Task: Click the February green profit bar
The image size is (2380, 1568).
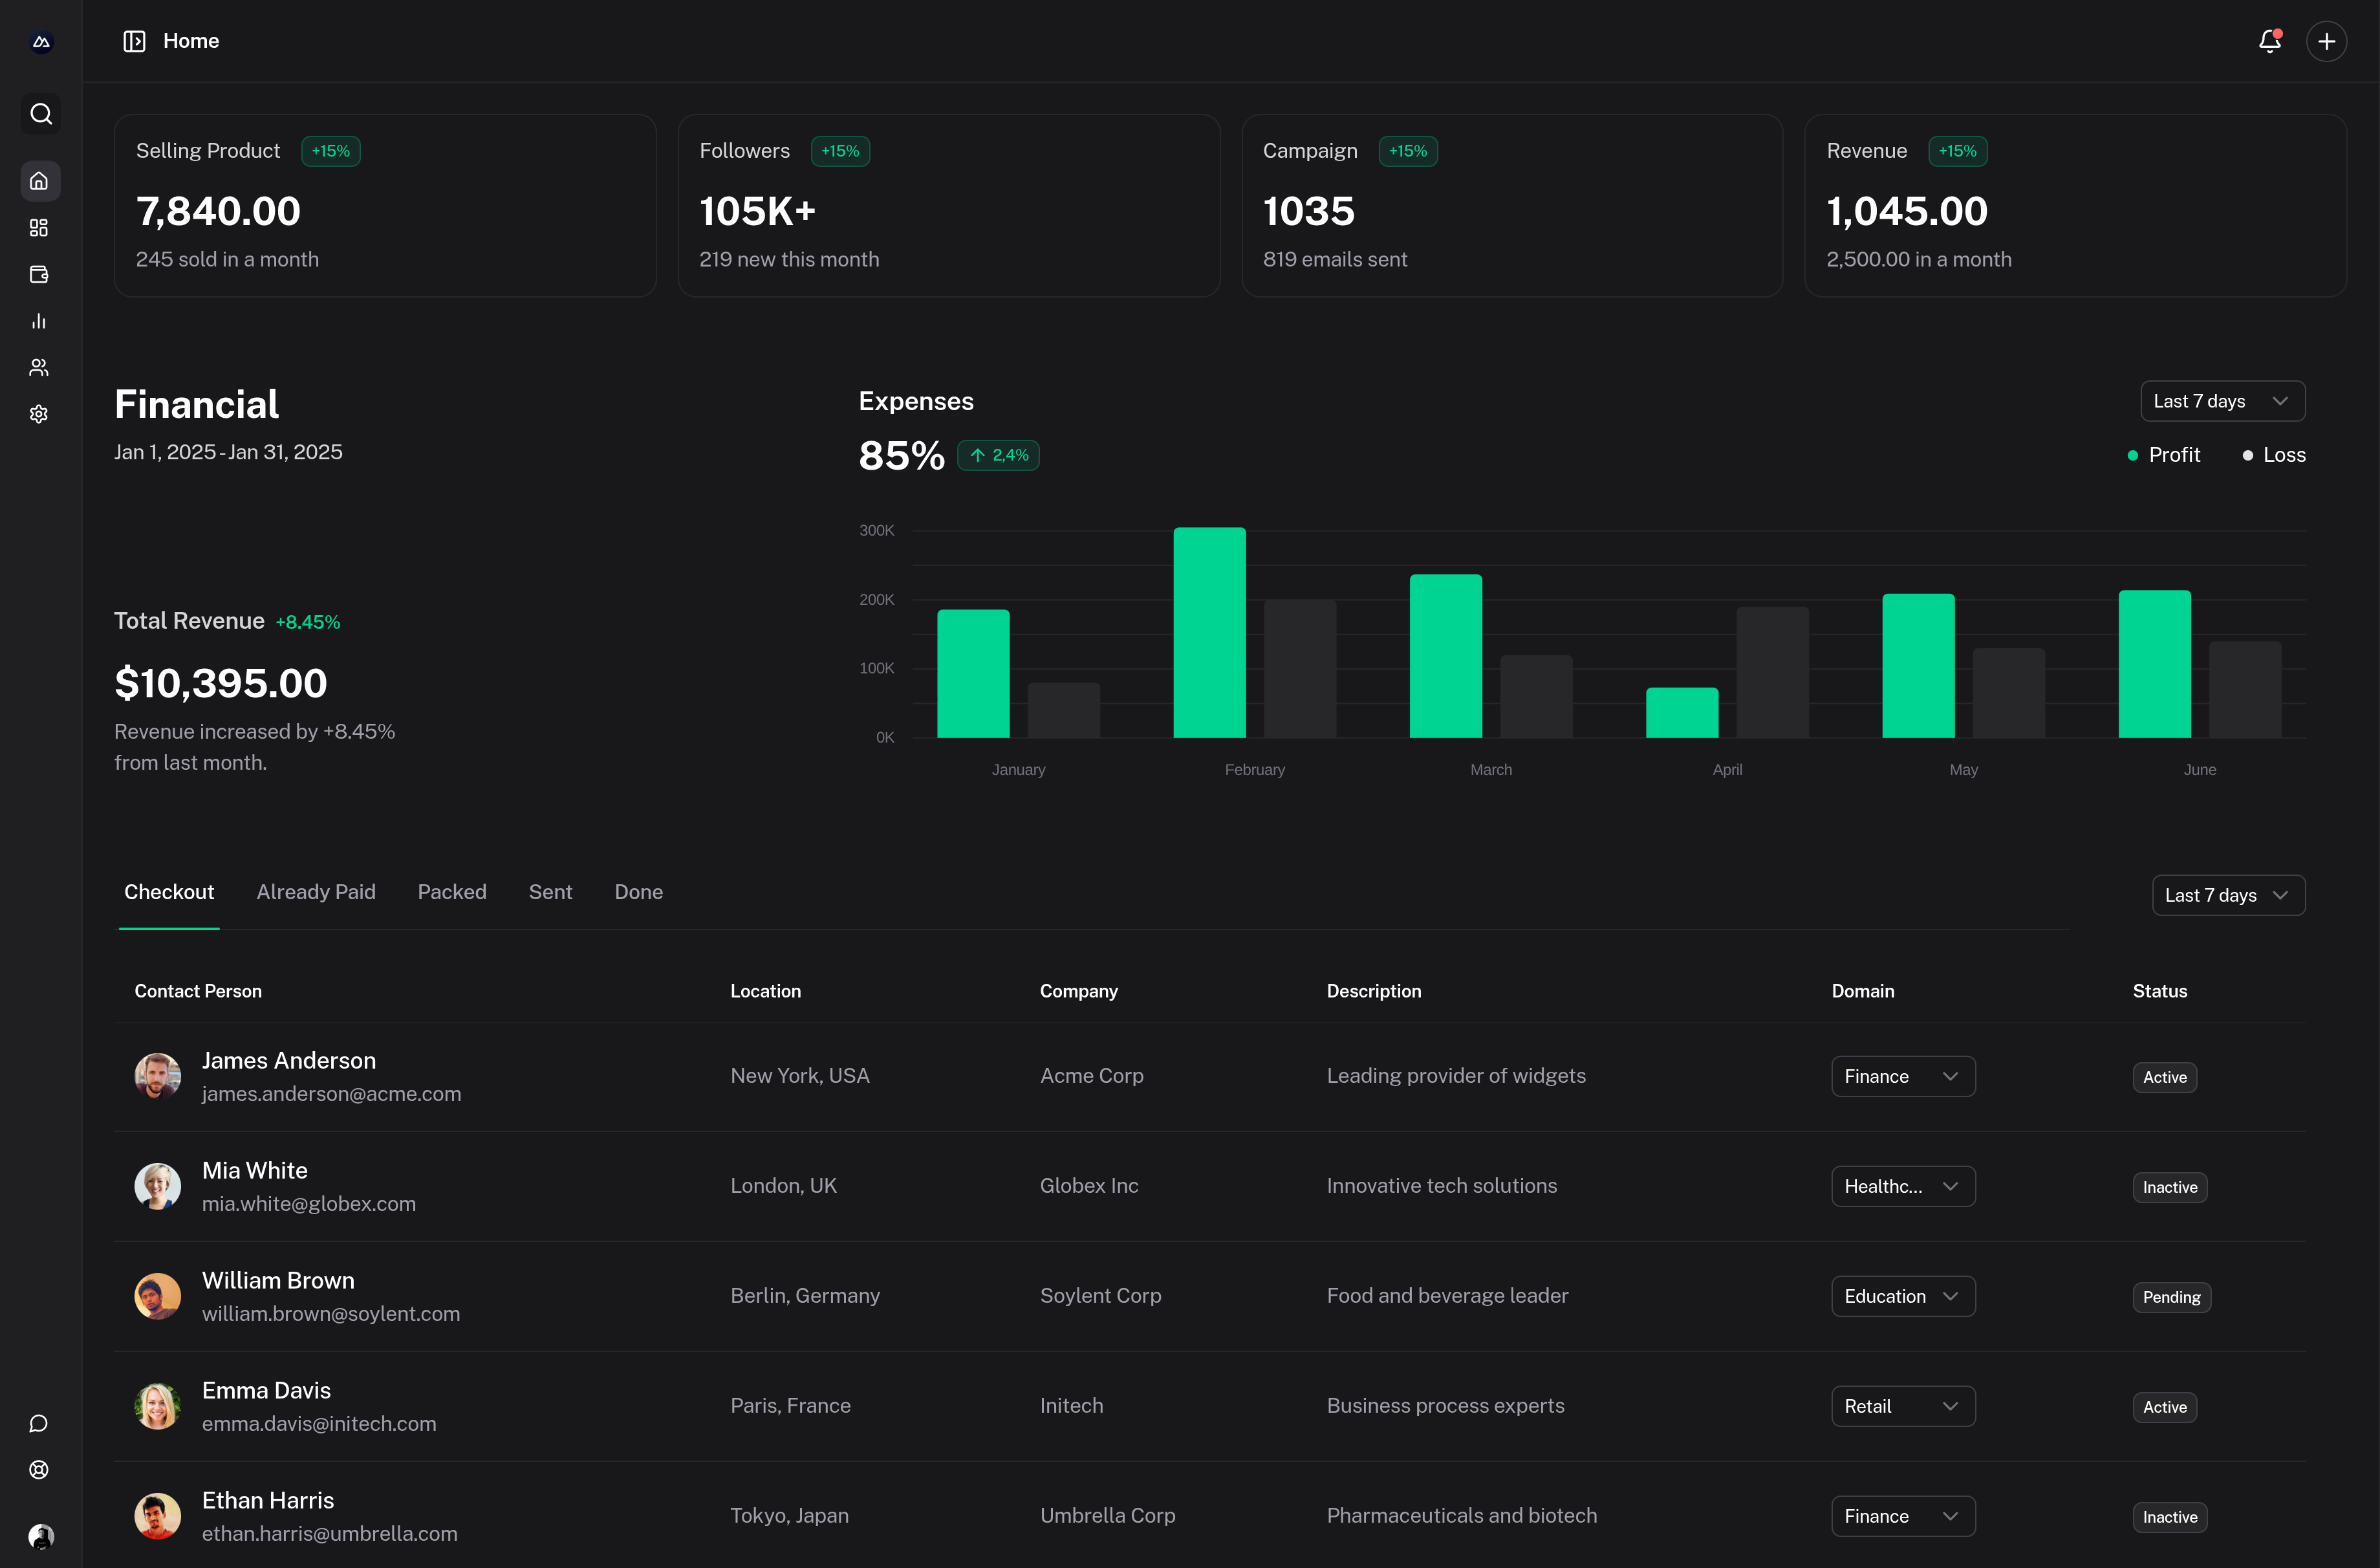Action: (x=1209, y=633)
